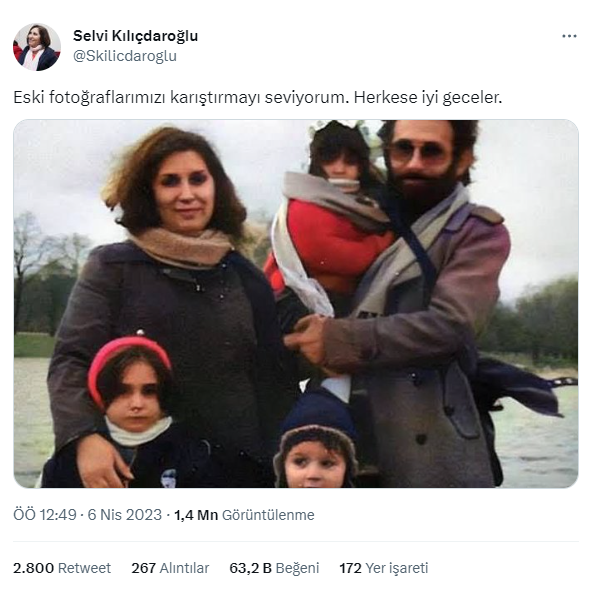Open the attached family photo
Screen dimensions: 590x589
(296, 303)
